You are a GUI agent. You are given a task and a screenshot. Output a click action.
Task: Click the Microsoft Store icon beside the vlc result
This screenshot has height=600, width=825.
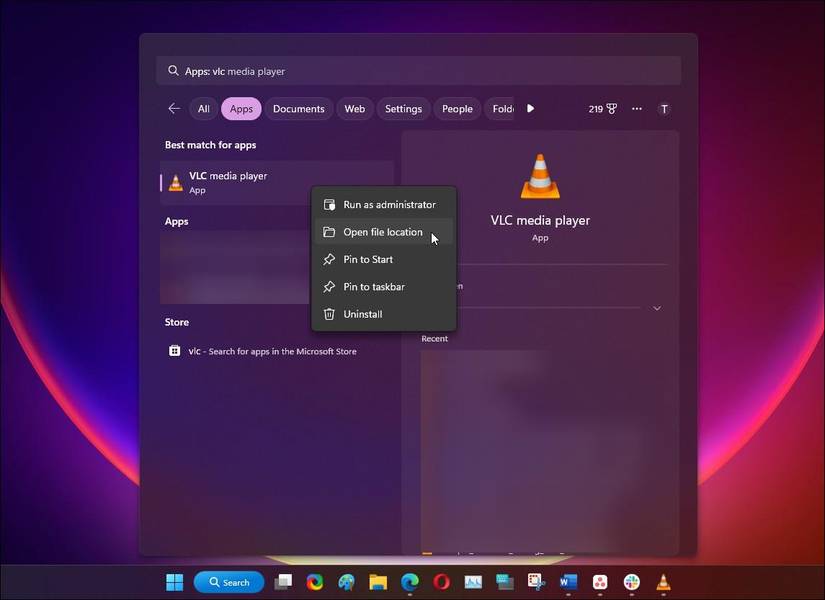(x=176, y=351)
